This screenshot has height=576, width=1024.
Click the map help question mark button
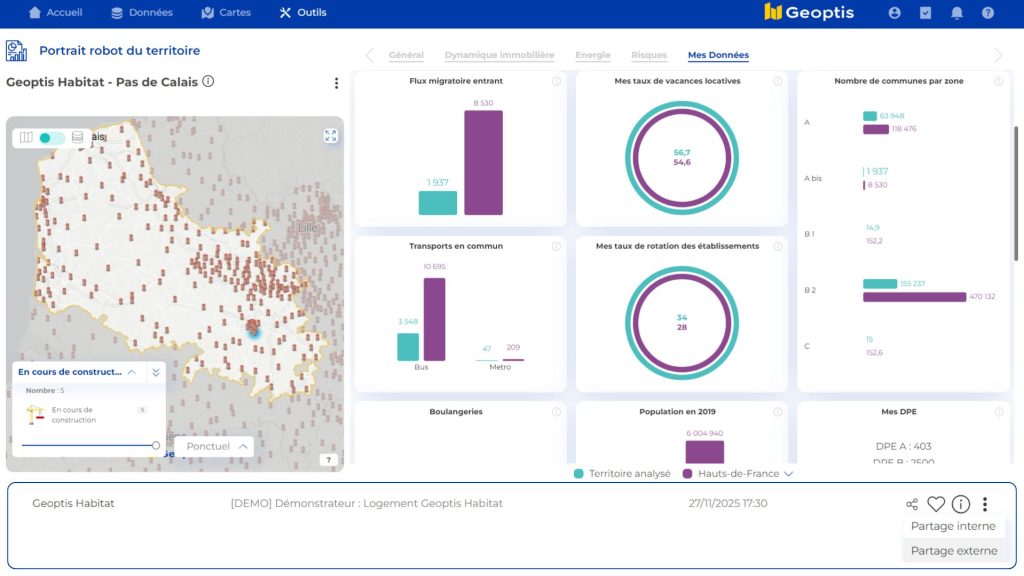(x=328, y=460)
